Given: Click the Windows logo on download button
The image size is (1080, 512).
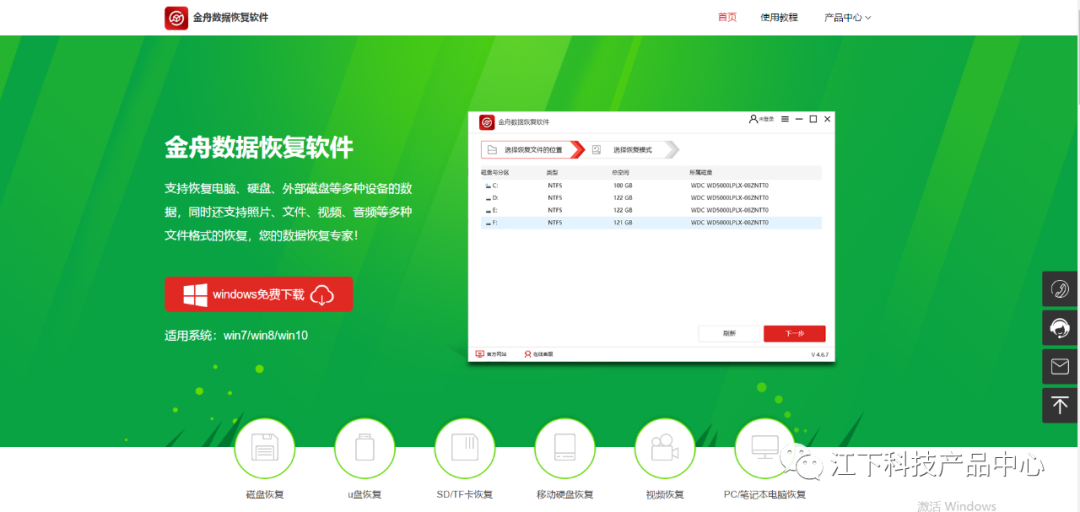Looking at the screenshot, I should point(195,295).
